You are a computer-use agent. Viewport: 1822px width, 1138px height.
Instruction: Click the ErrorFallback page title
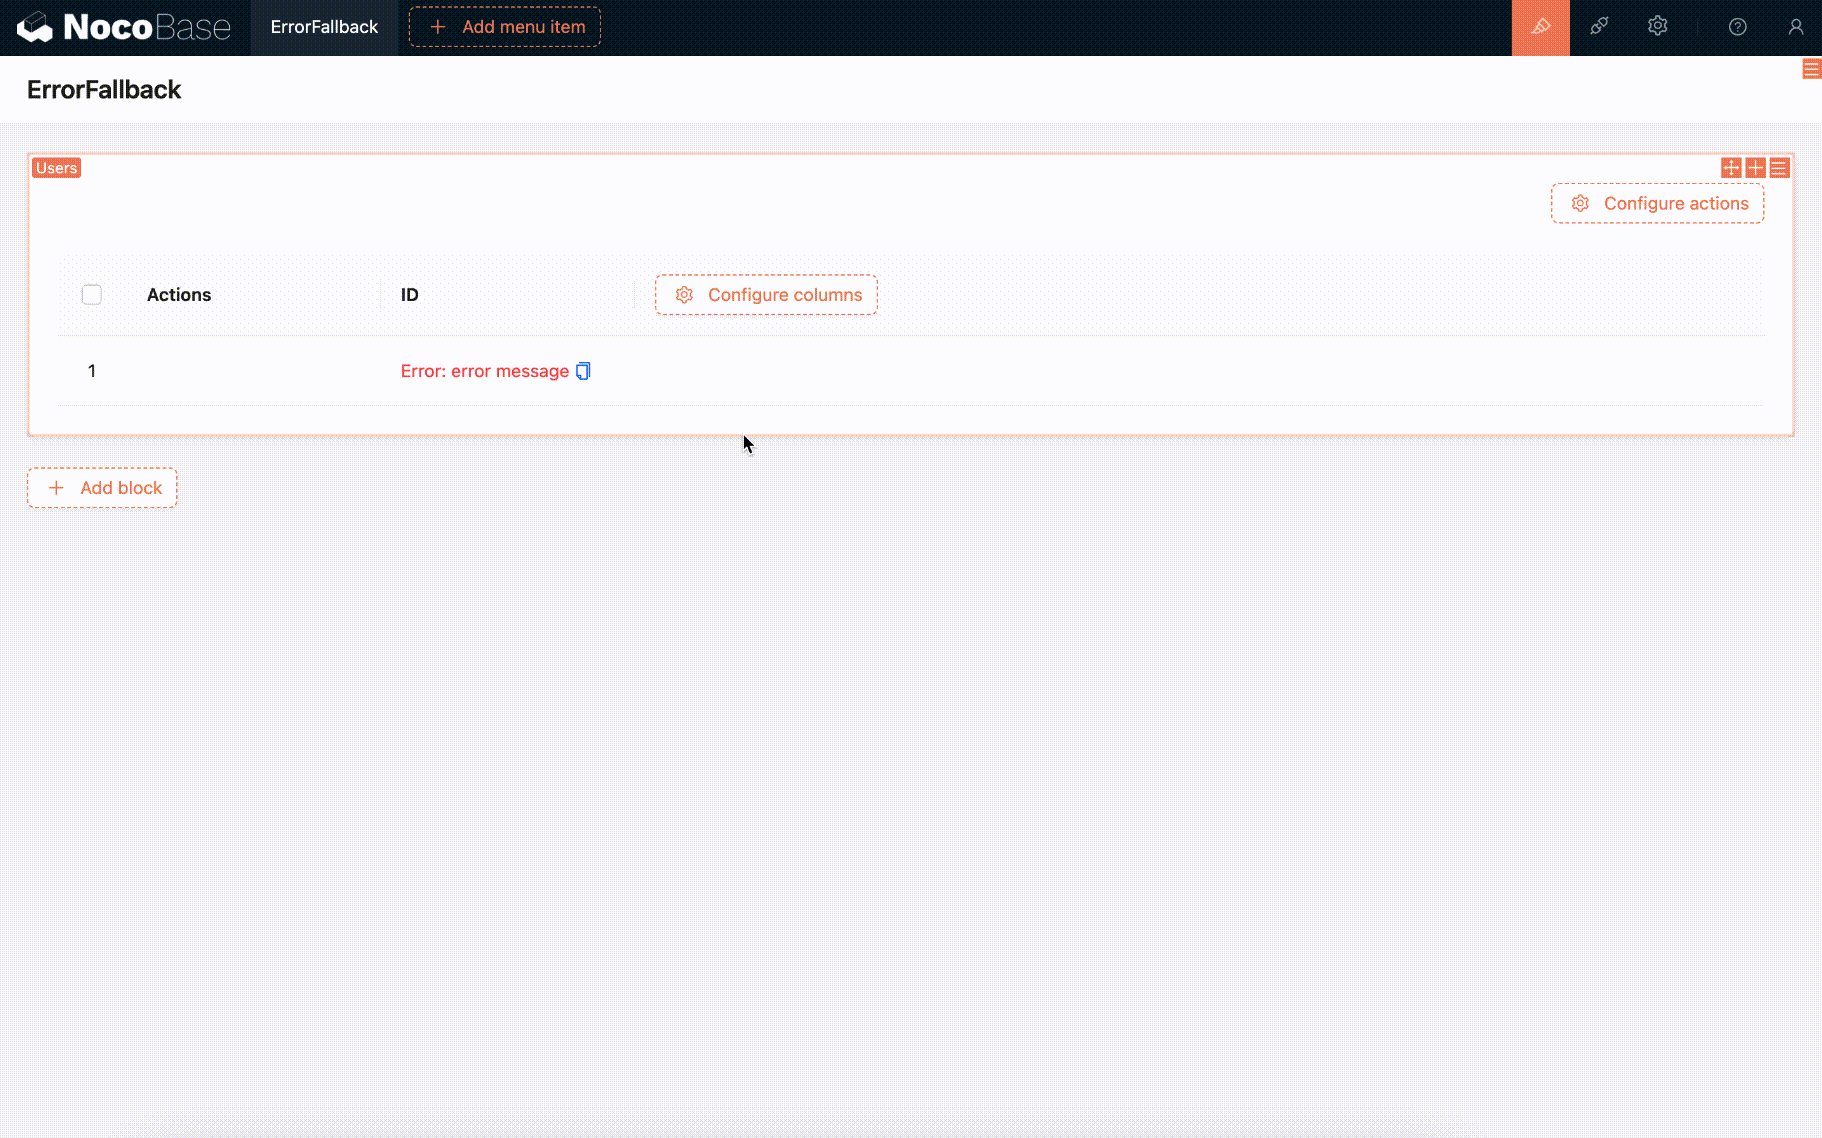(x=104, y=90)
